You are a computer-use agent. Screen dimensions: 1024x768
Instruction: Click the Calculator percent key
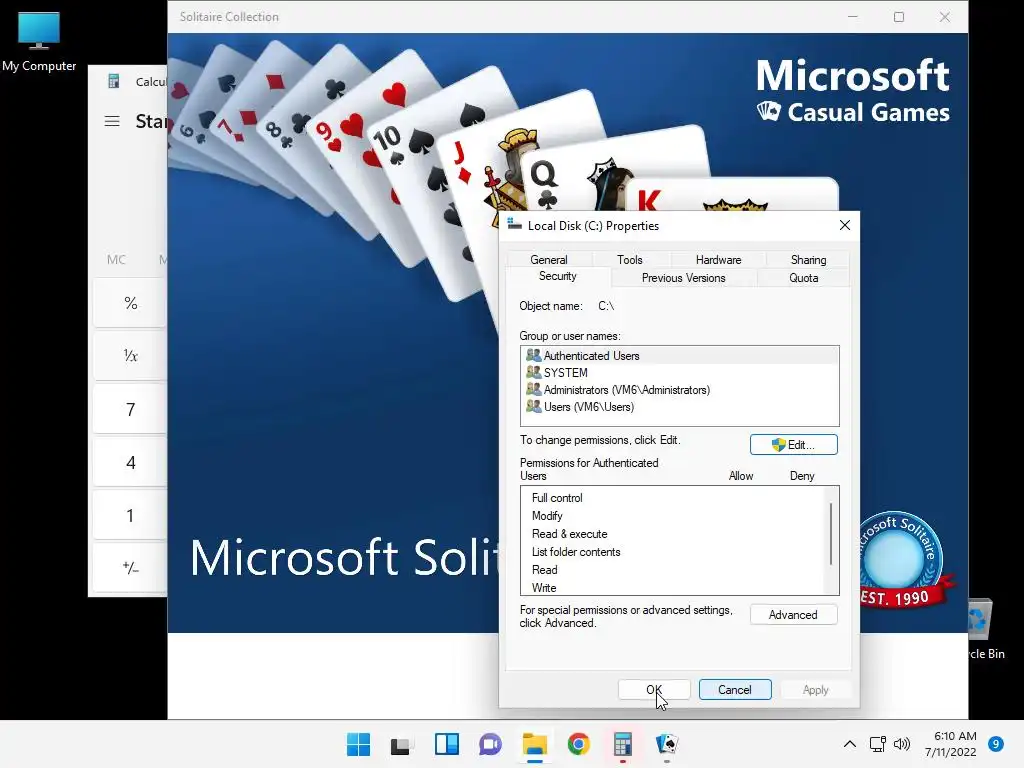tap(131, 303)
